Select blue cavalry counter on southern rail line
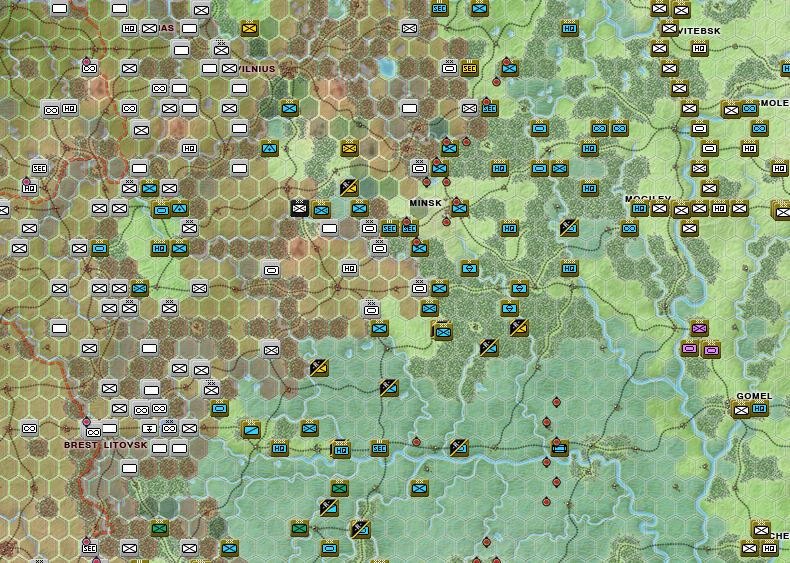 point(458,448)
